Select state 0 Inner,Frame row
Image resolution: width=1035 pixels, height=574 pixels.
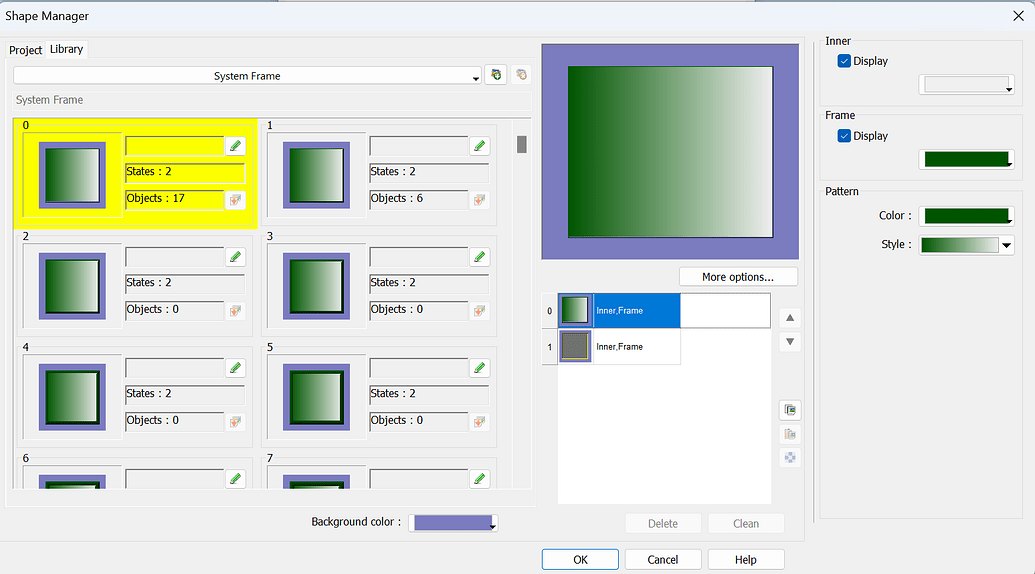tap(619, 311)
